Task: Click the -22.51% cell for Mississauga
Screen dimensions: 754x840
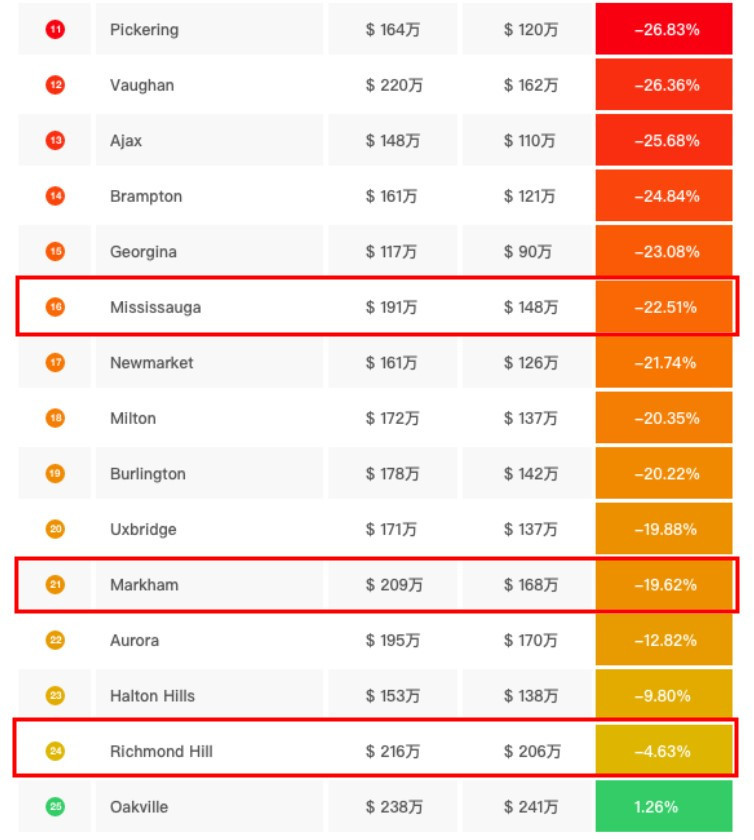Action: [666, 307]
